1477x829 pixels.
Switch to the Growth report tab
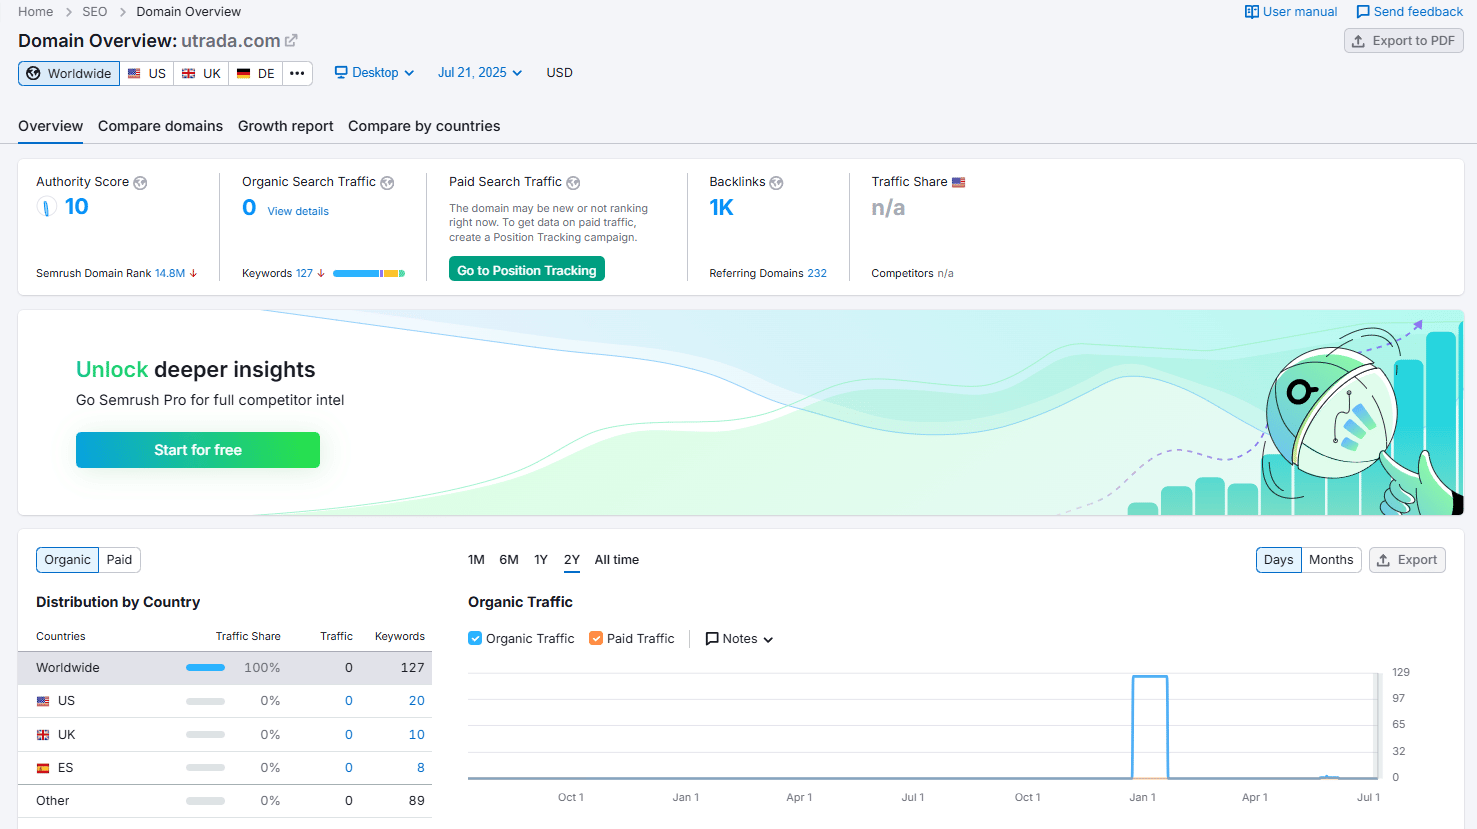coord(286,126)
